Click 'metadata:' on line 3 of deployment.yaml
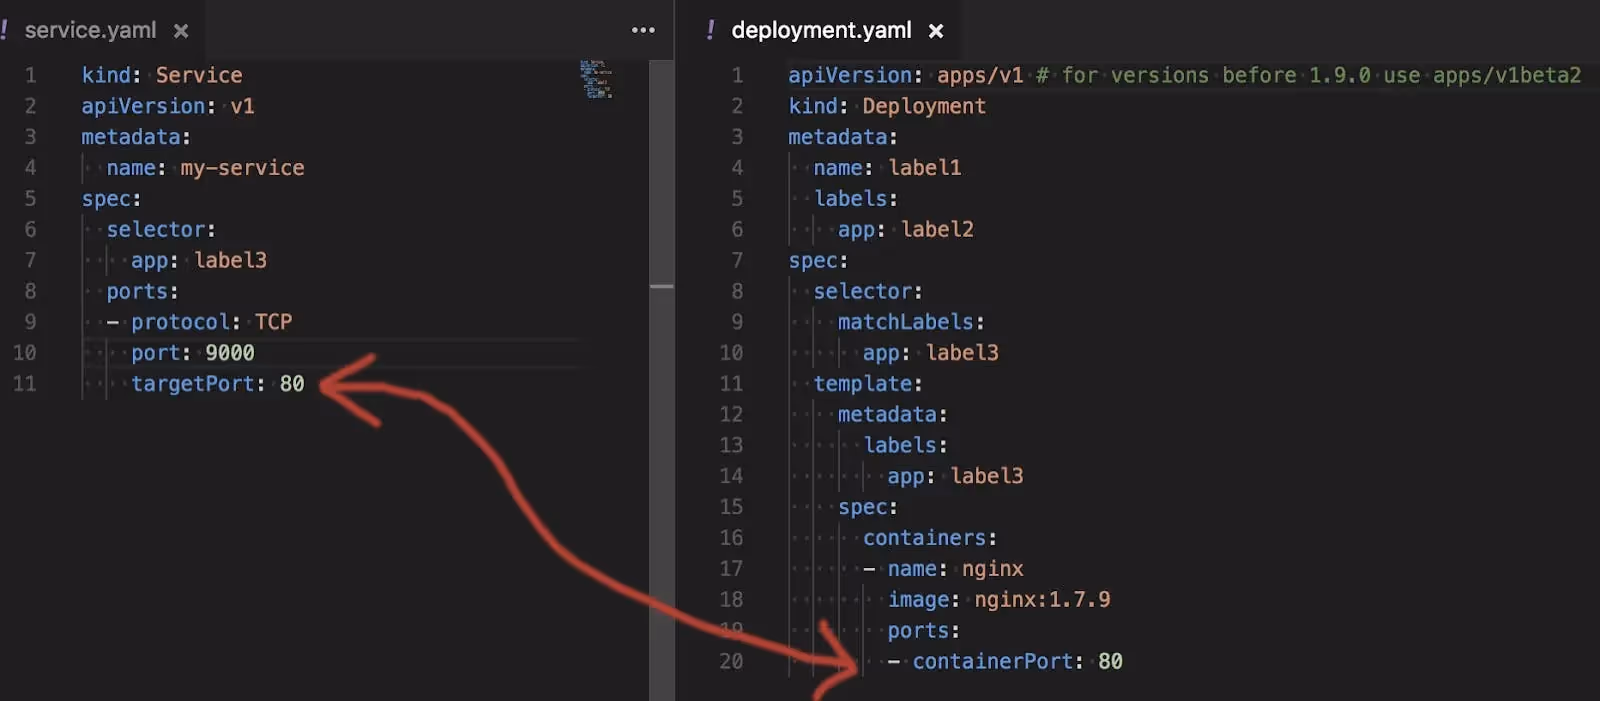 [843, 137]
